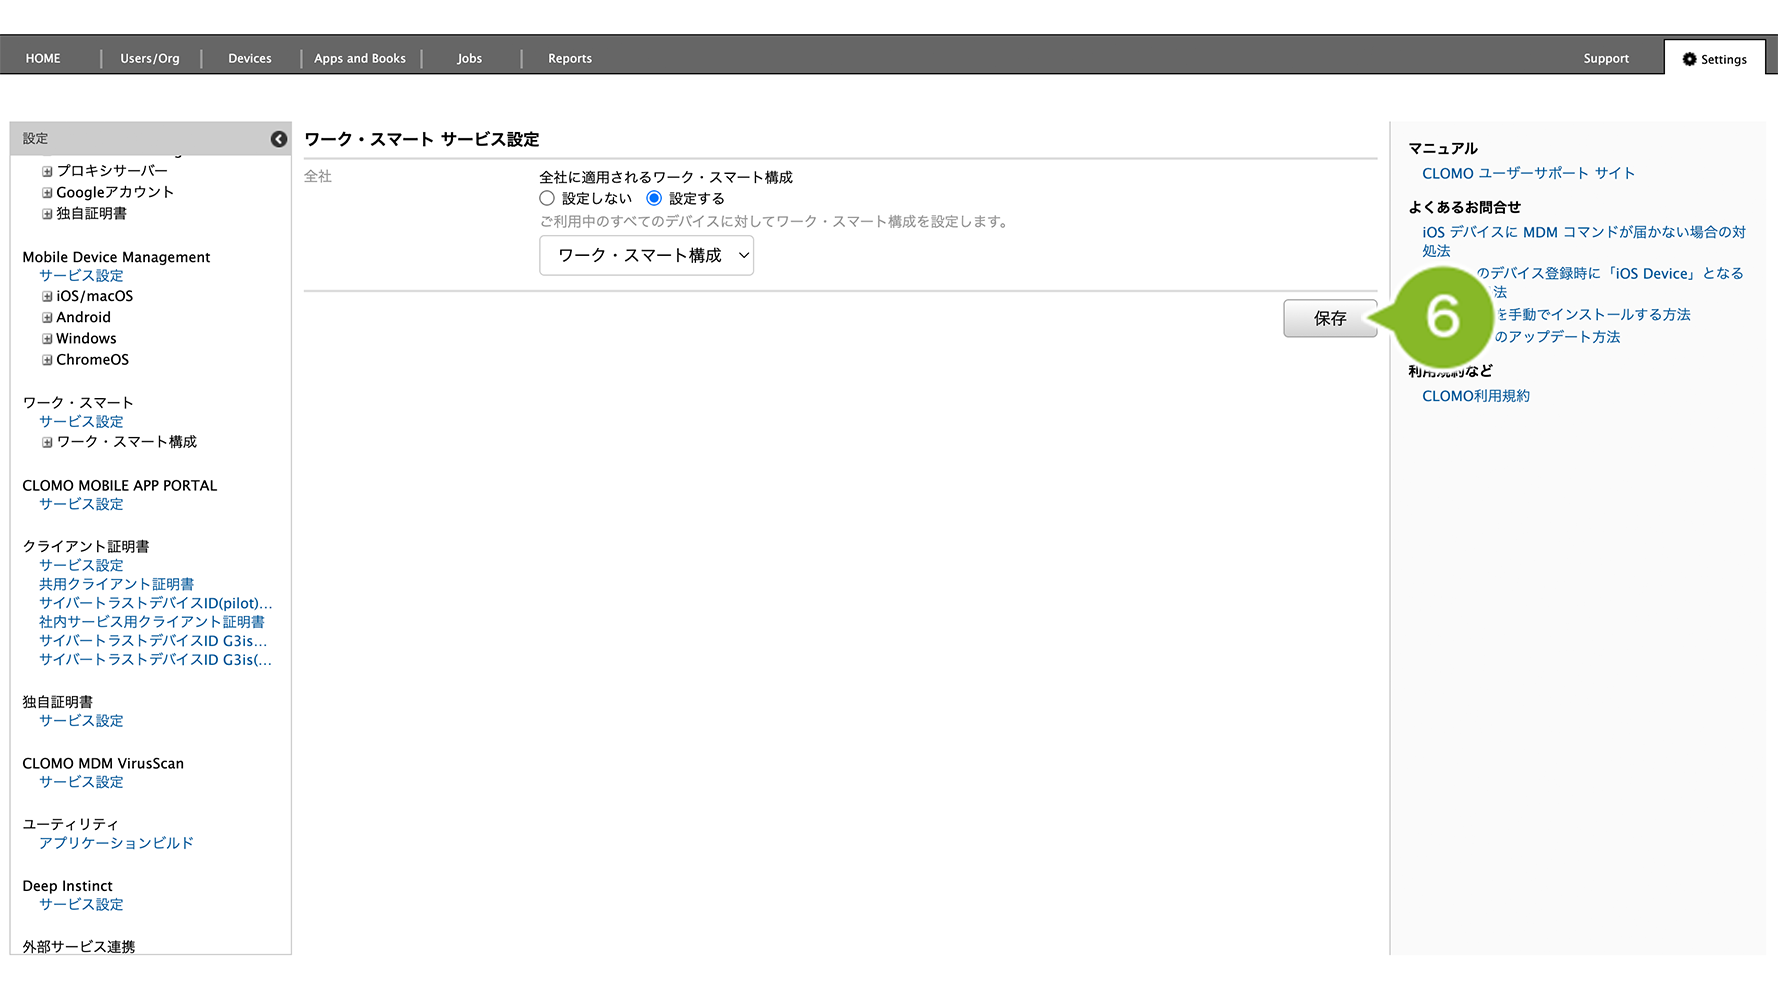Expand the Android tree node
The width and height of the screenshot is (1778, 1000).
coord(47,318)
